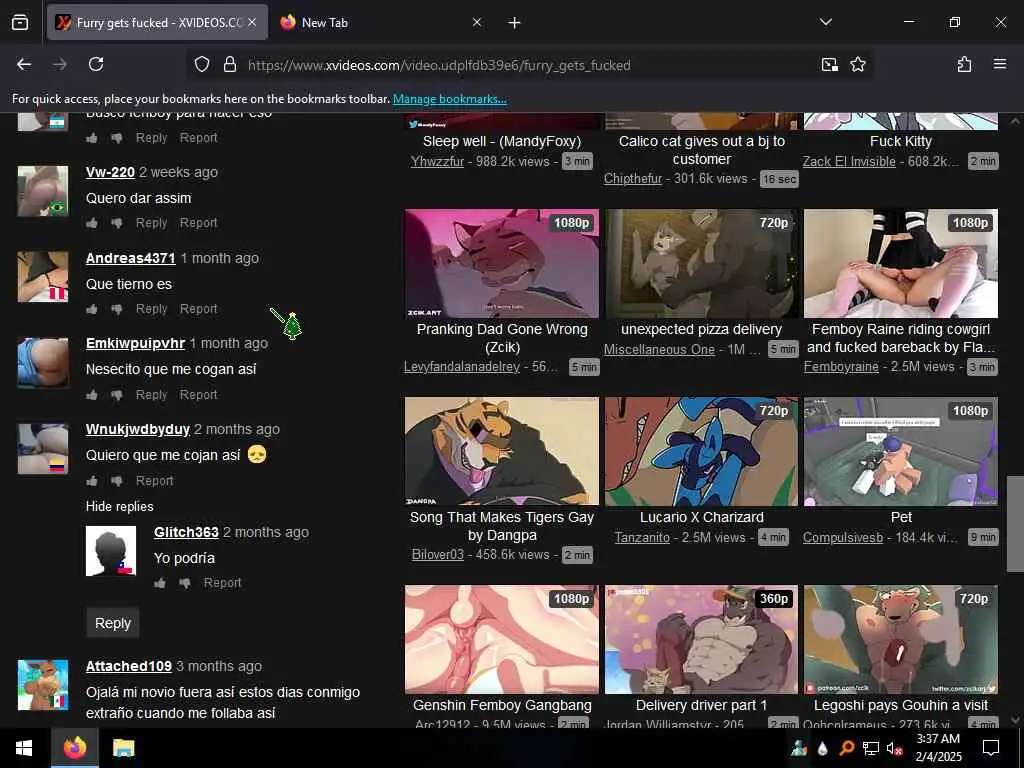
Task: Dislike Glitch363's reply
Action: point(185,583)
